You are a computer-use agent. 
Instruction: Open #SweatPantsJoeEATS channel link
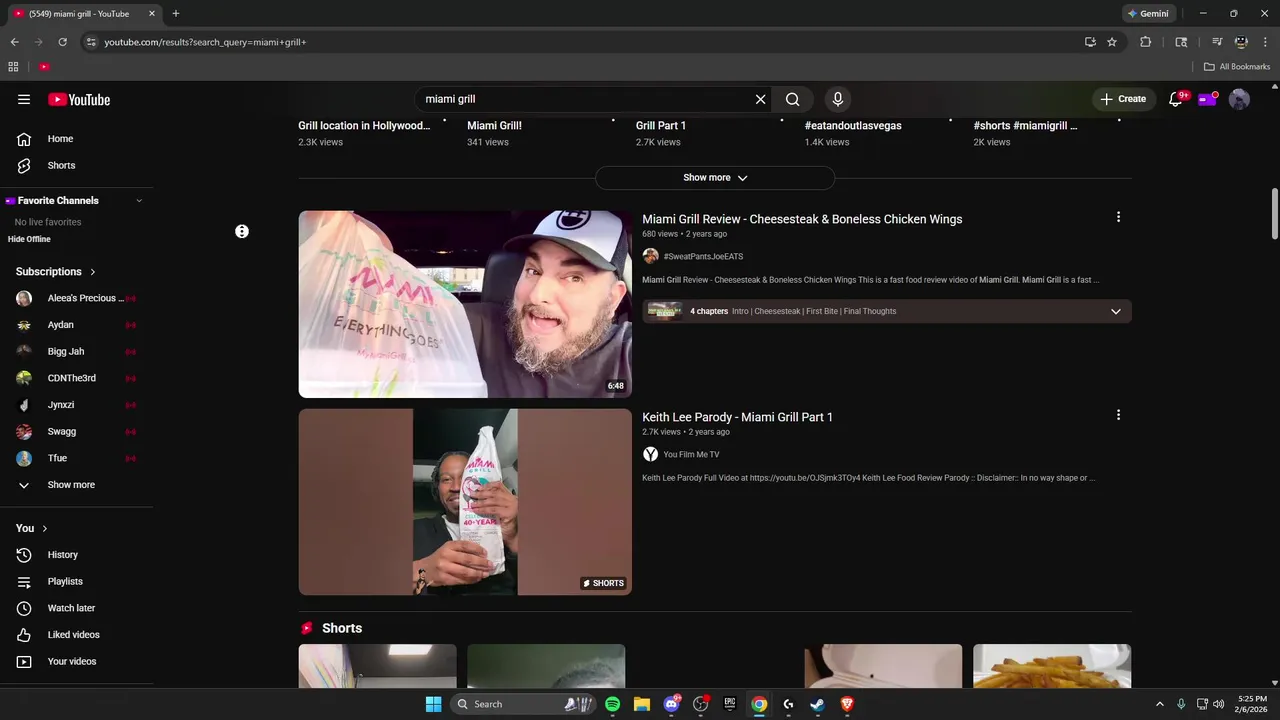pos(703,256)
